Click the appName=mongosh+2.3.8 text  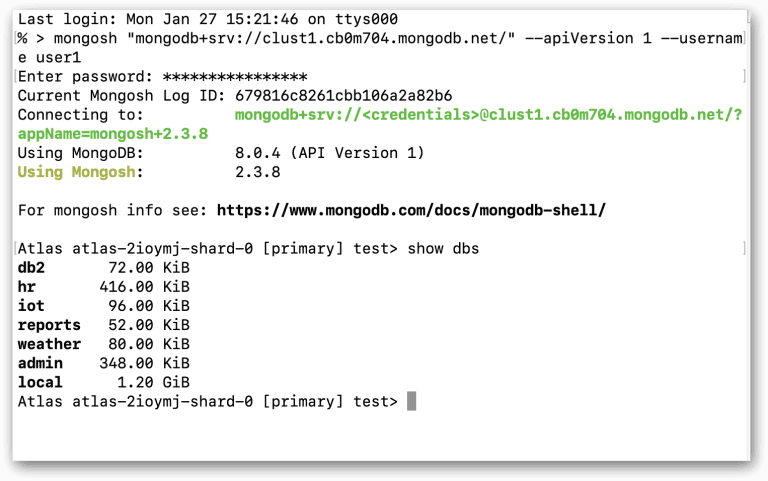pos(113,134)
